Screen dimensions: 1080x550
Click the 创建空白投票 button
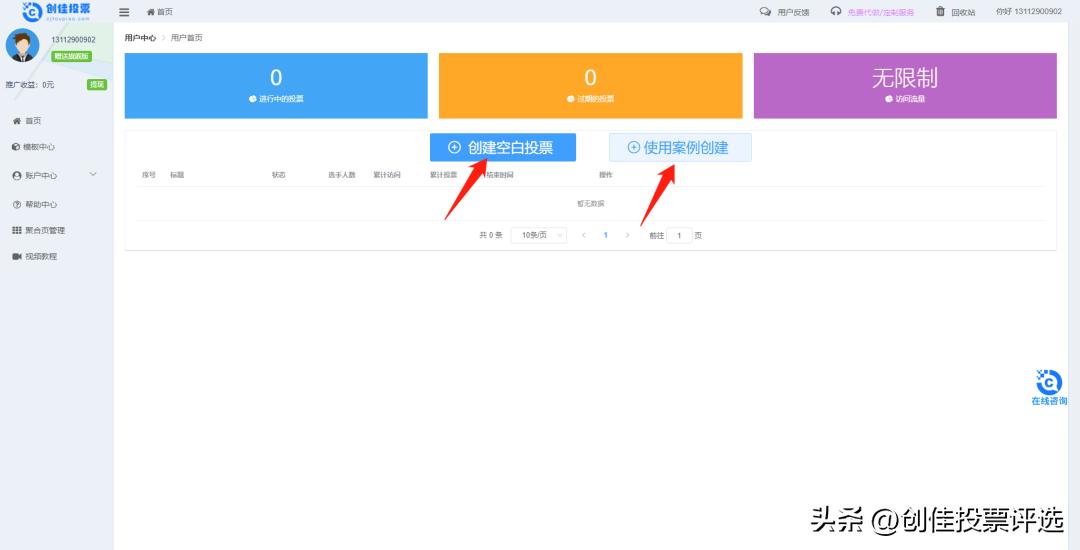503,147
